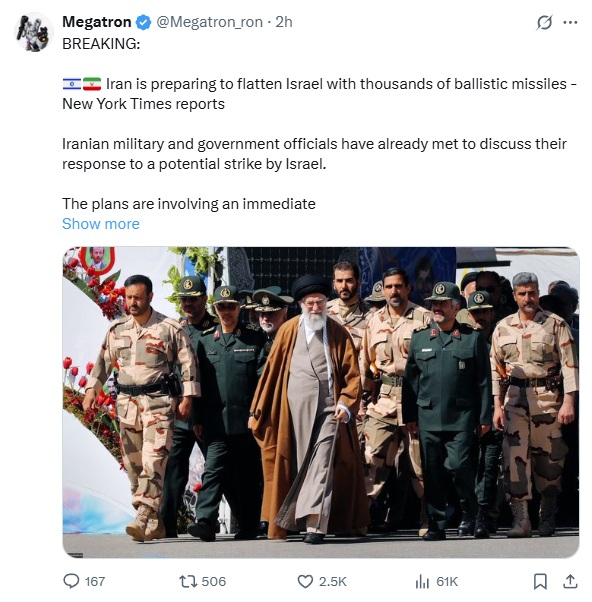This screenshot has height=602, width=592.
Task: Bookmark this post
Action: 540,581
